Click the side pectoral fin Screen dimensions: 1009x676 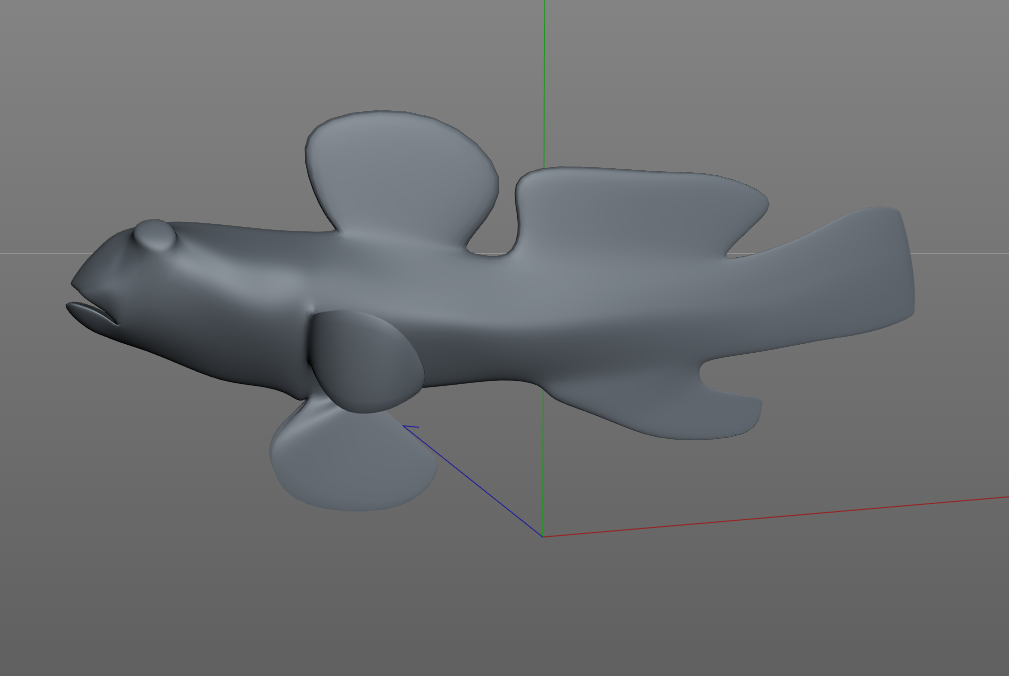(x=366, y=361)
